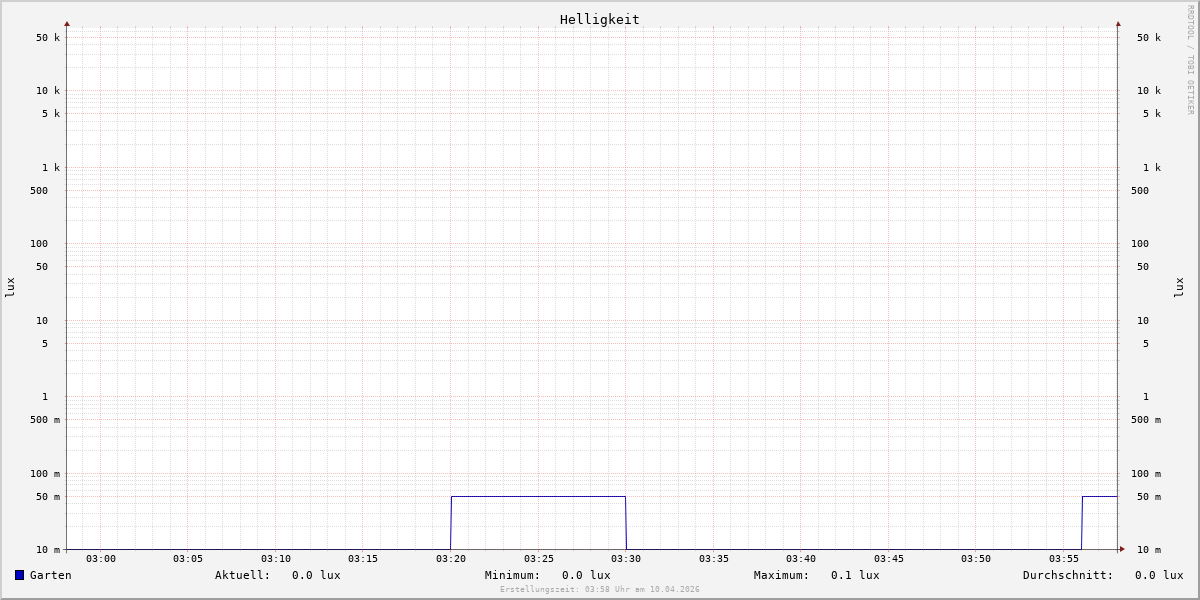Click the '10 k' label on left axis
Screen dimensions: 1200x600
click(x=48, y=91)
